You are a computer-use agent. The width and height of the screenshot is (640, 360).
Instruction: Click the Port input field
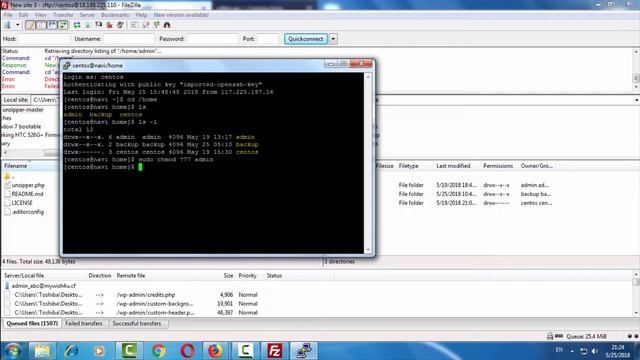[x=268, y=39]
